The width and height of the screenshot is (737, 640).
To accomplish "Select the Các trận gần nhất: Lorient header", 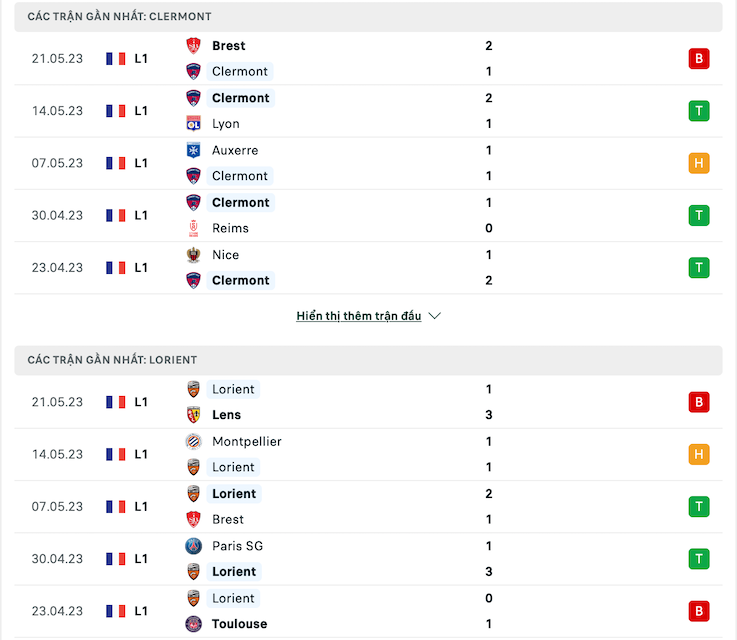I will tap(368, 360).
